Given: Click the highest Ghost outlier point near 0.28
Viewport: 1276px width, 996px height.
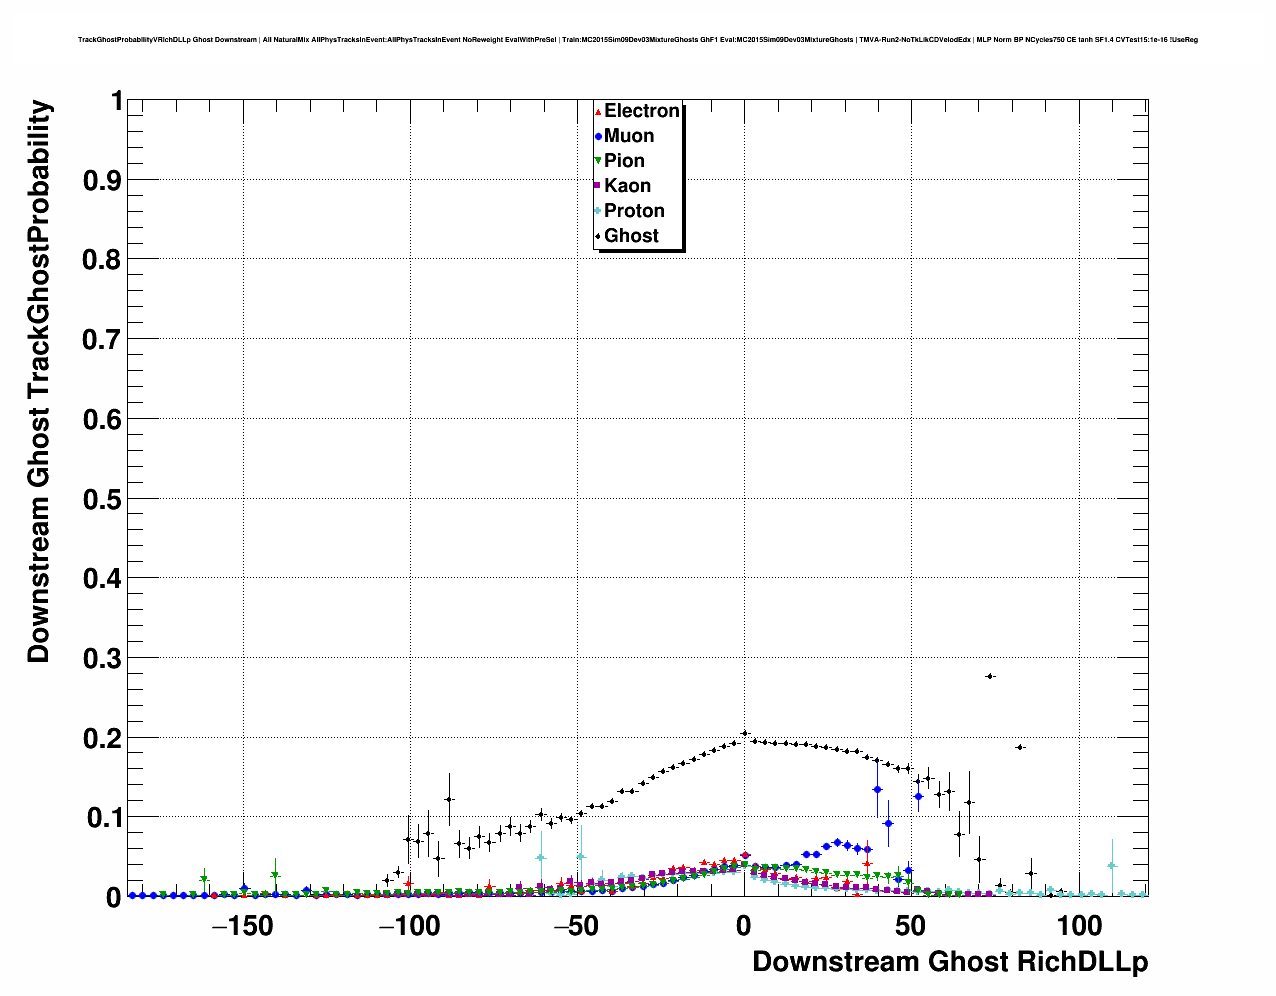Looking at the screenshot, I should coord(990,676).
